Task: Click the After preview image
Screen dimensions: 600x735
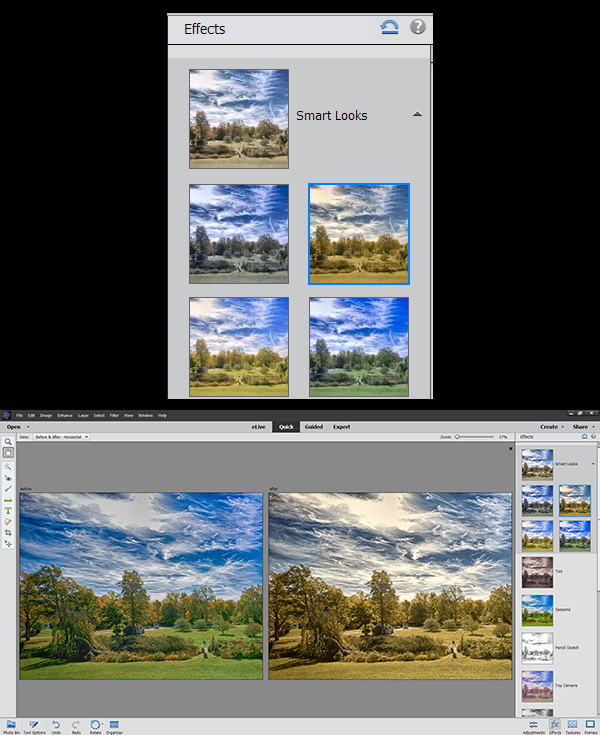Action: [390, 586]
